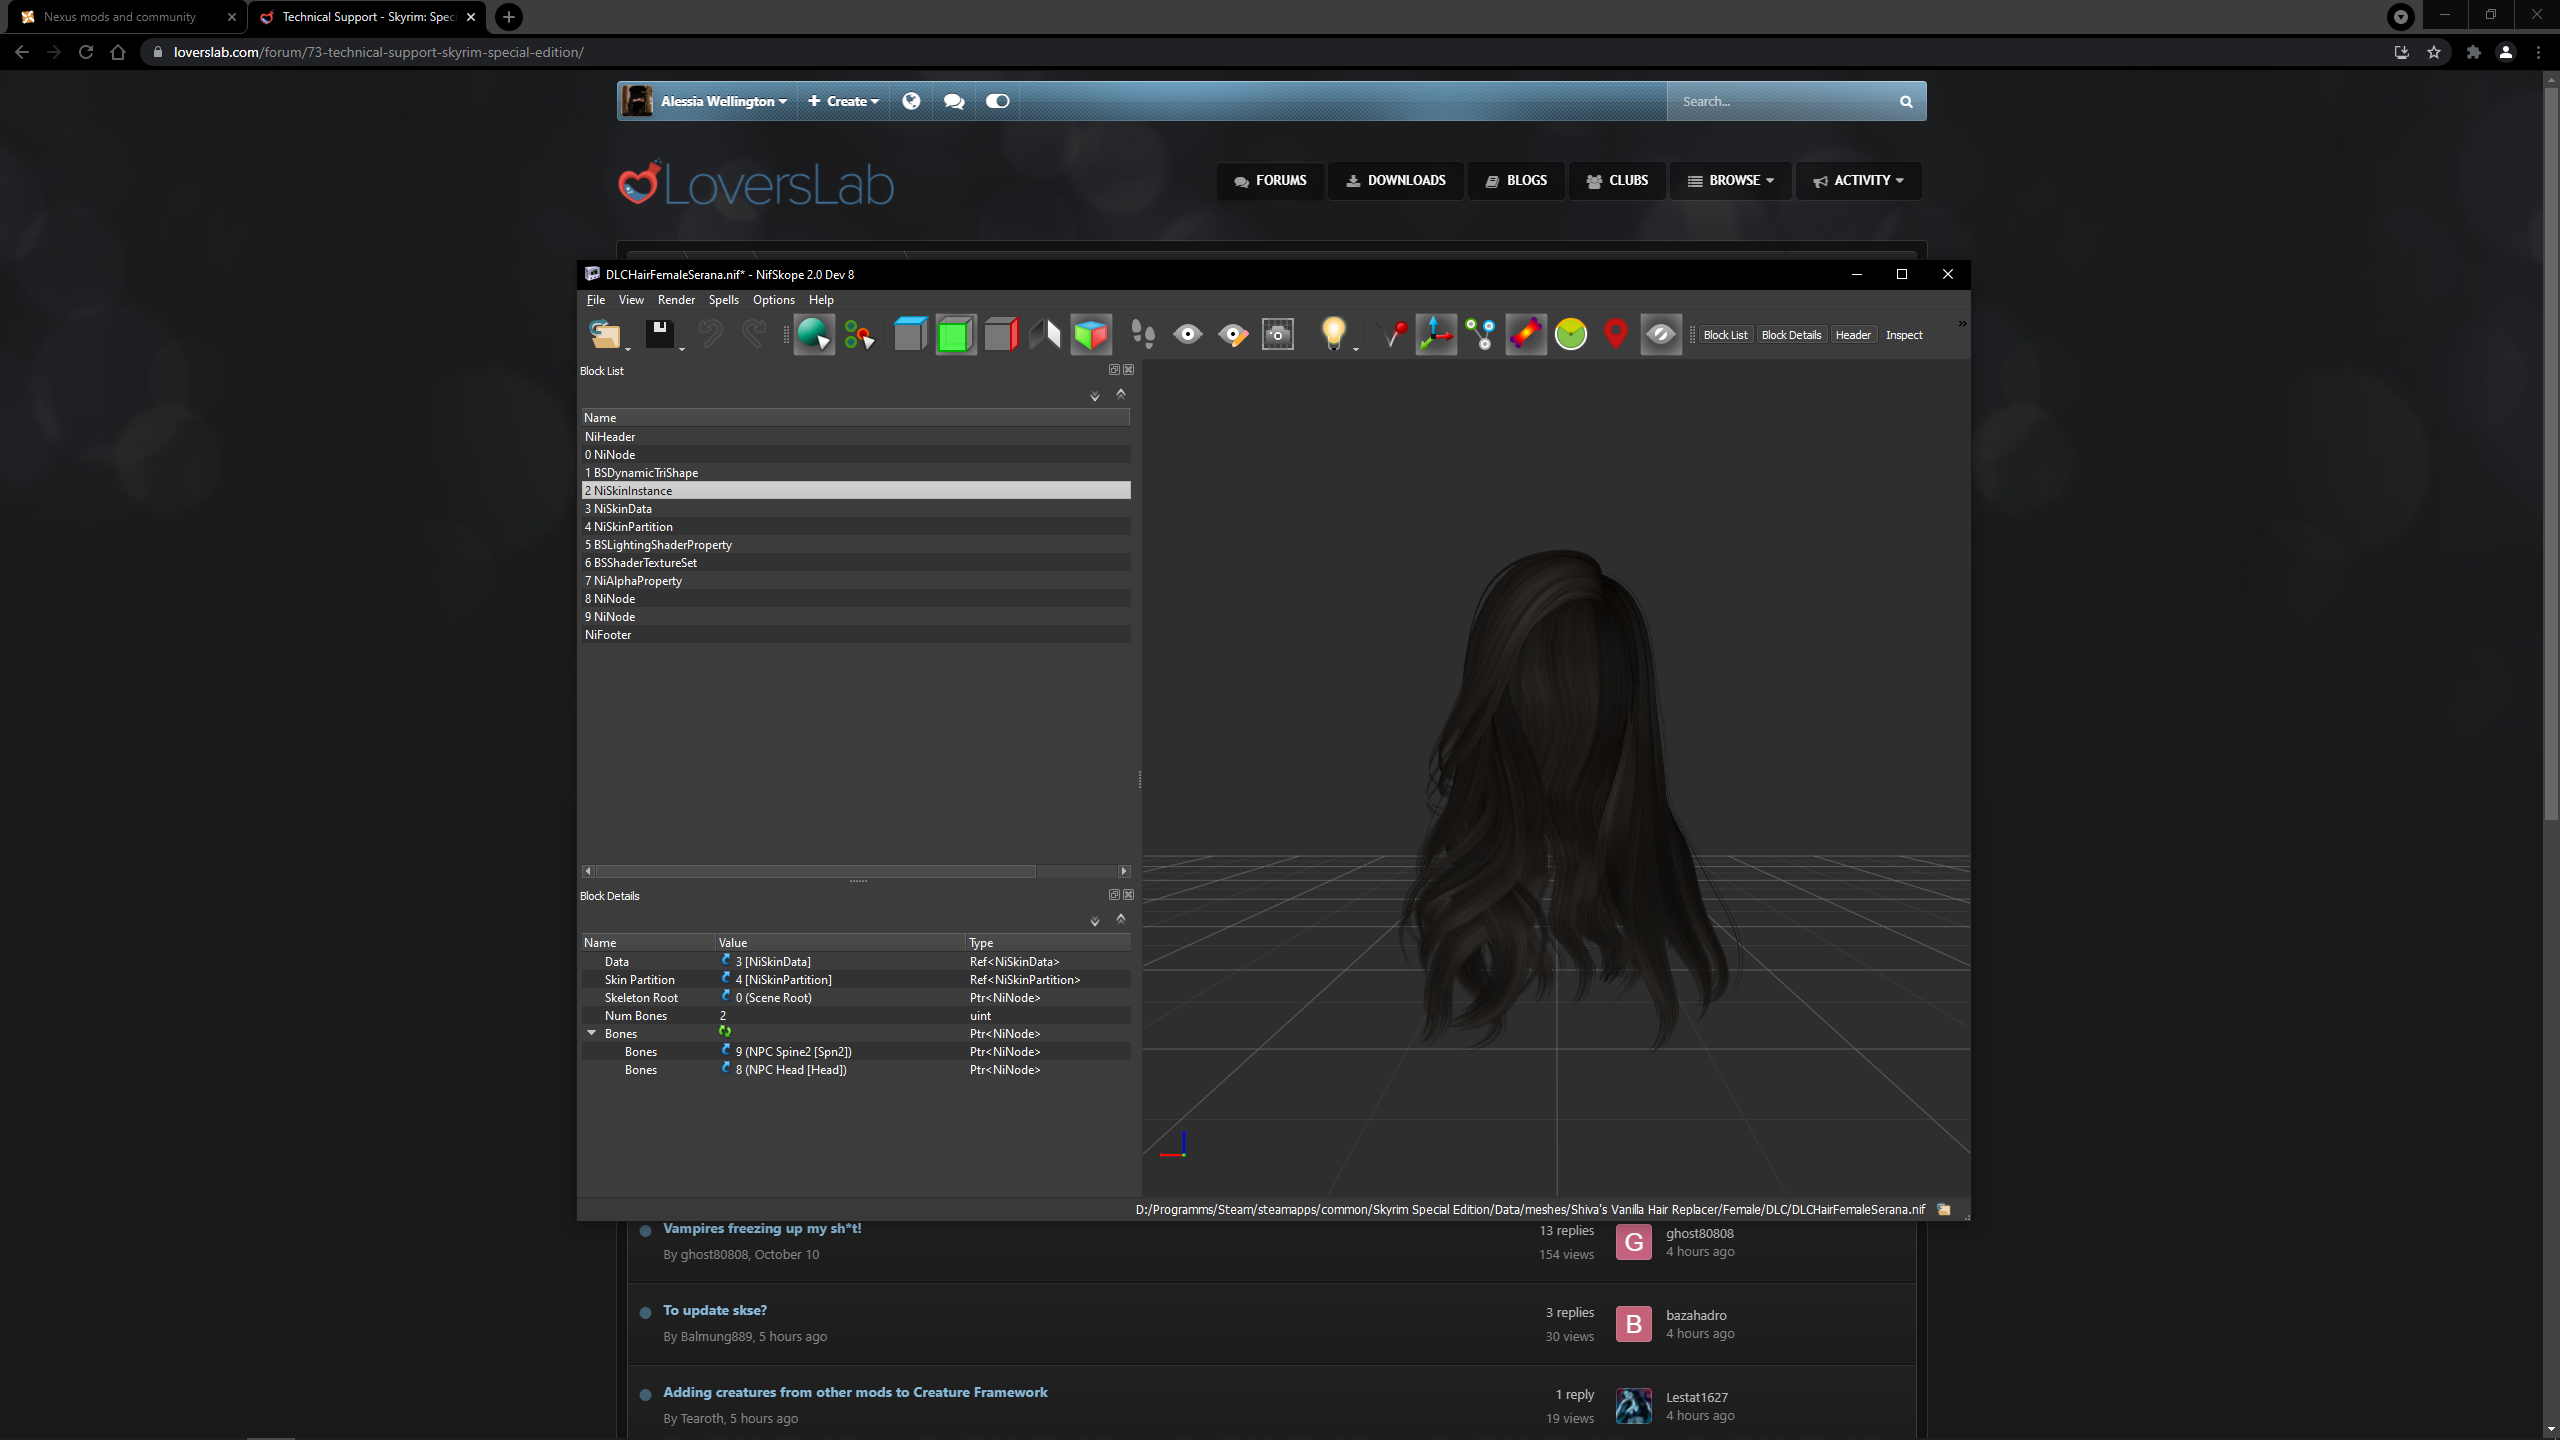Open the Render menu in NifSkope
Image resolution: width=2560 pixels, height=1440 pixels.
[x=676, y=300]
